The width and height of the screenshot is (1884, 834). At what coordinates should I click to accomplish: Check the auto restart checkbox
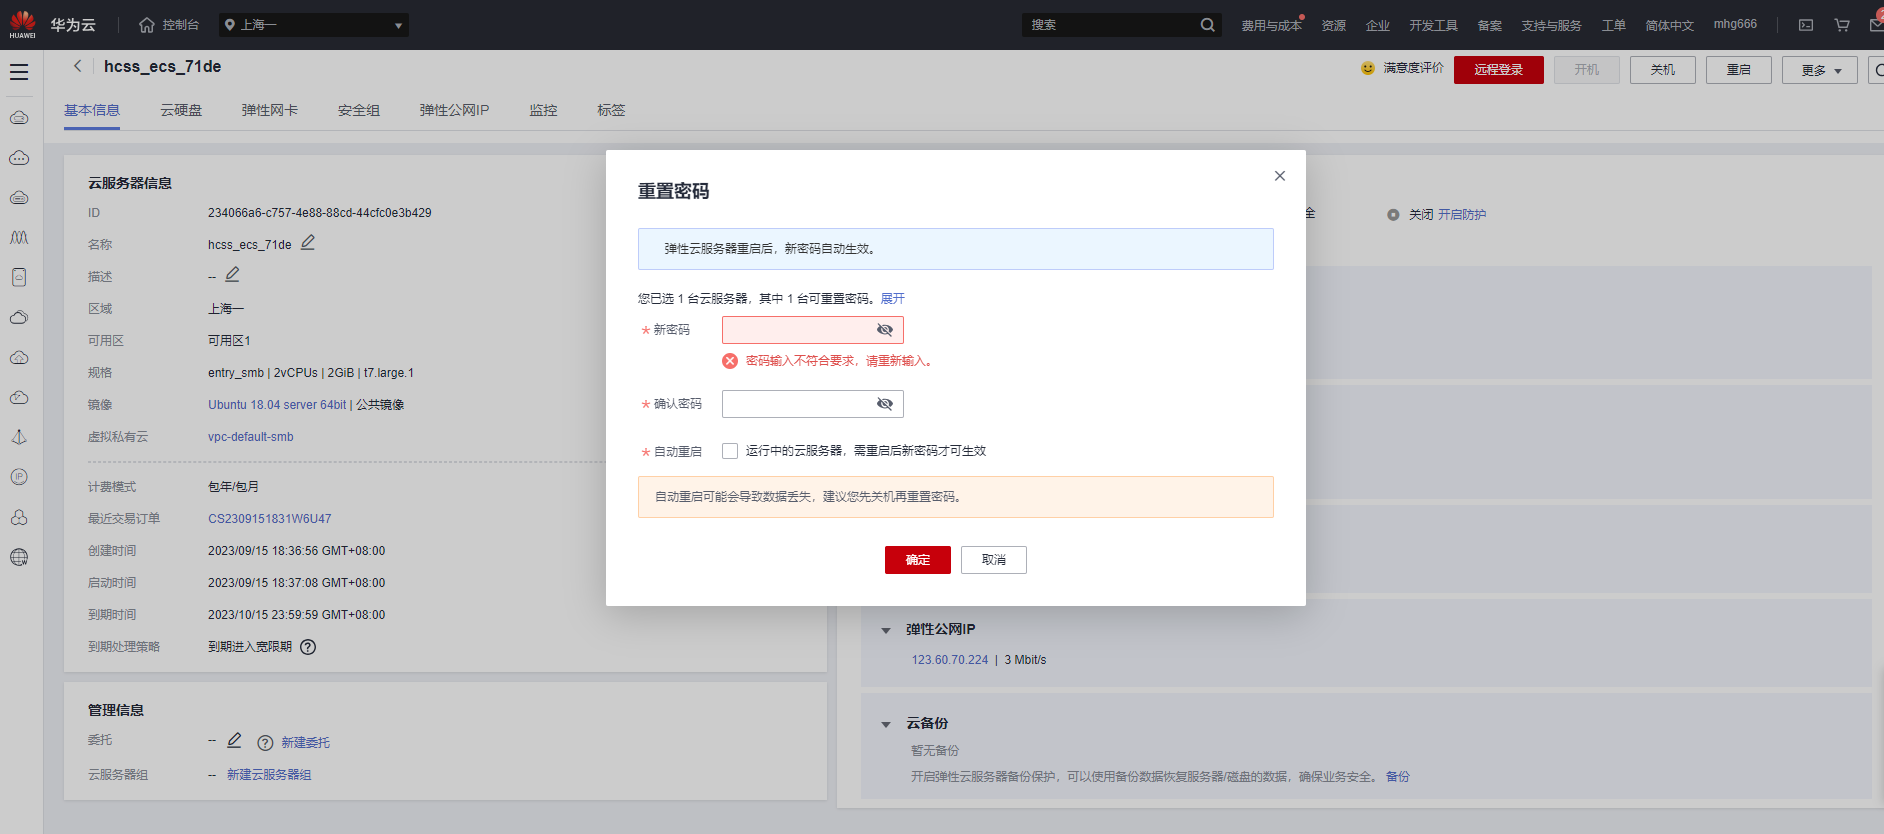pyautogui.click(x=730, y=451)
